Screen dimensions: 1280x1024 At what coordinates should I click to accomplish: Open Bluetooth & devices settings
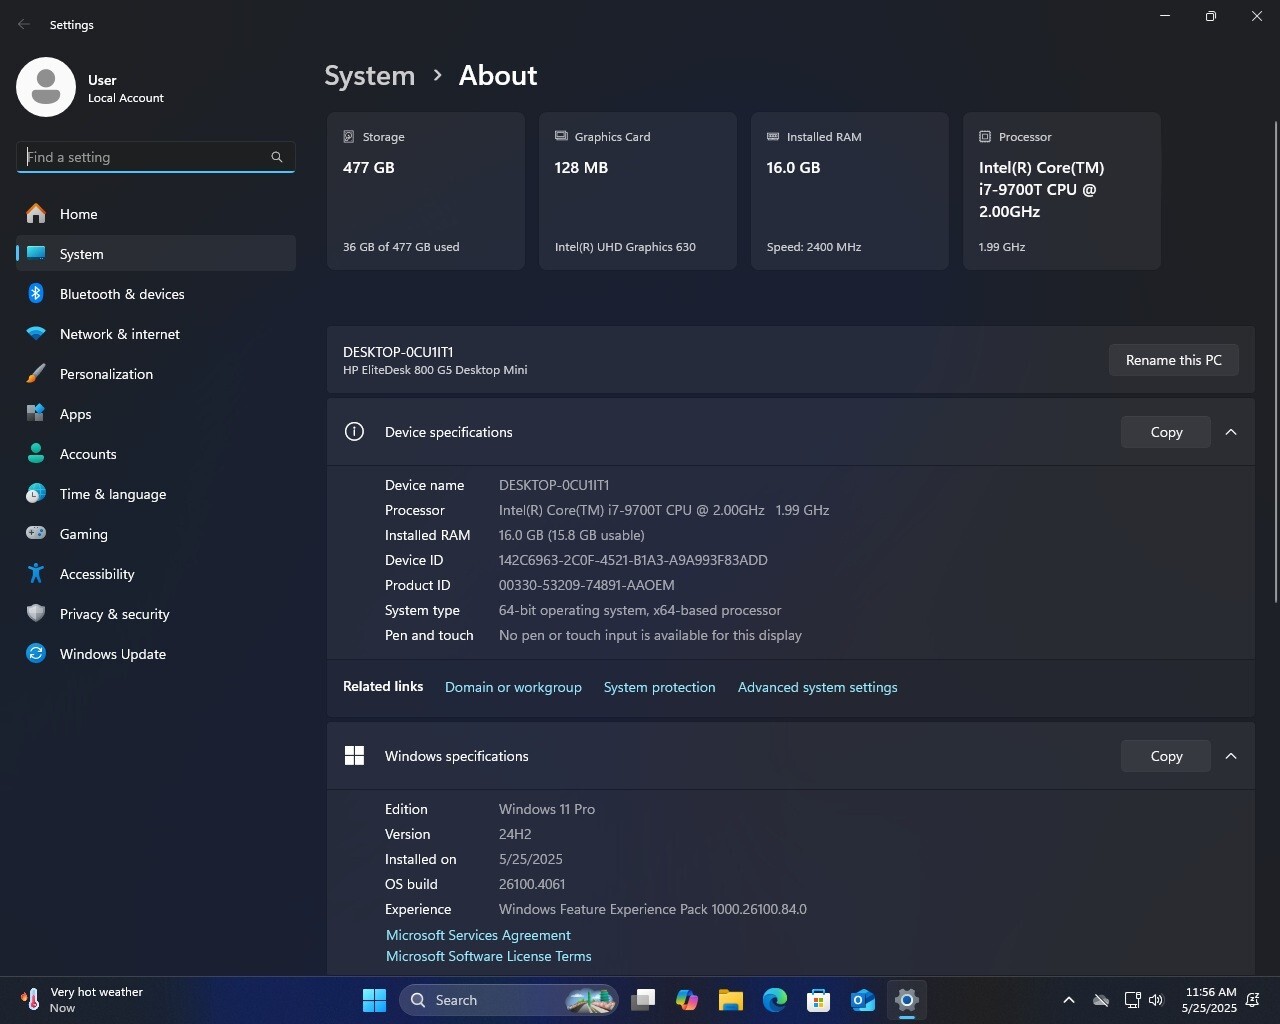point(156,294)
